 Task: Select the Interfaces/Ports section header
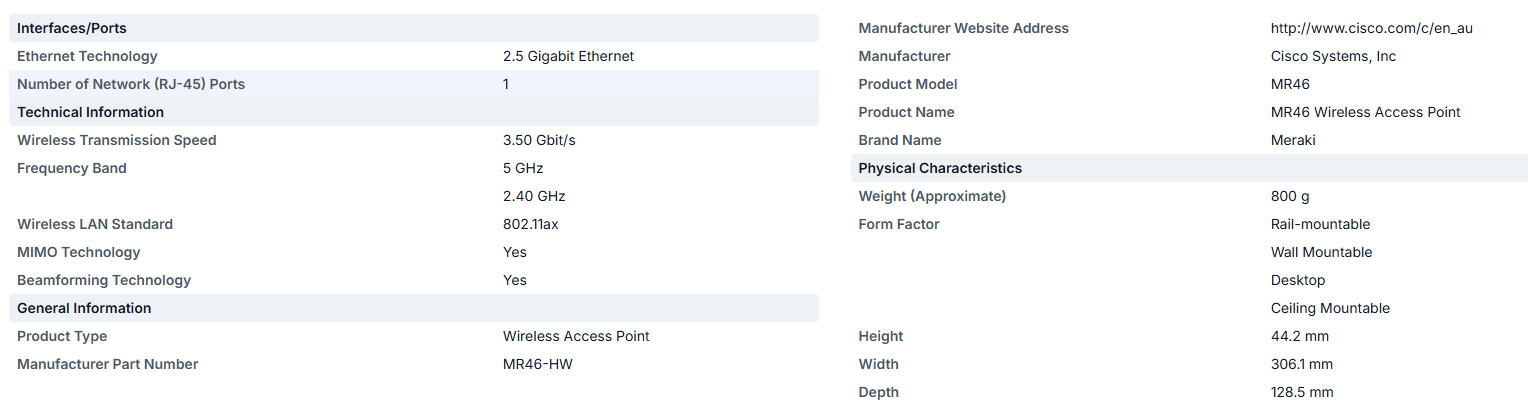coord(72,28)
